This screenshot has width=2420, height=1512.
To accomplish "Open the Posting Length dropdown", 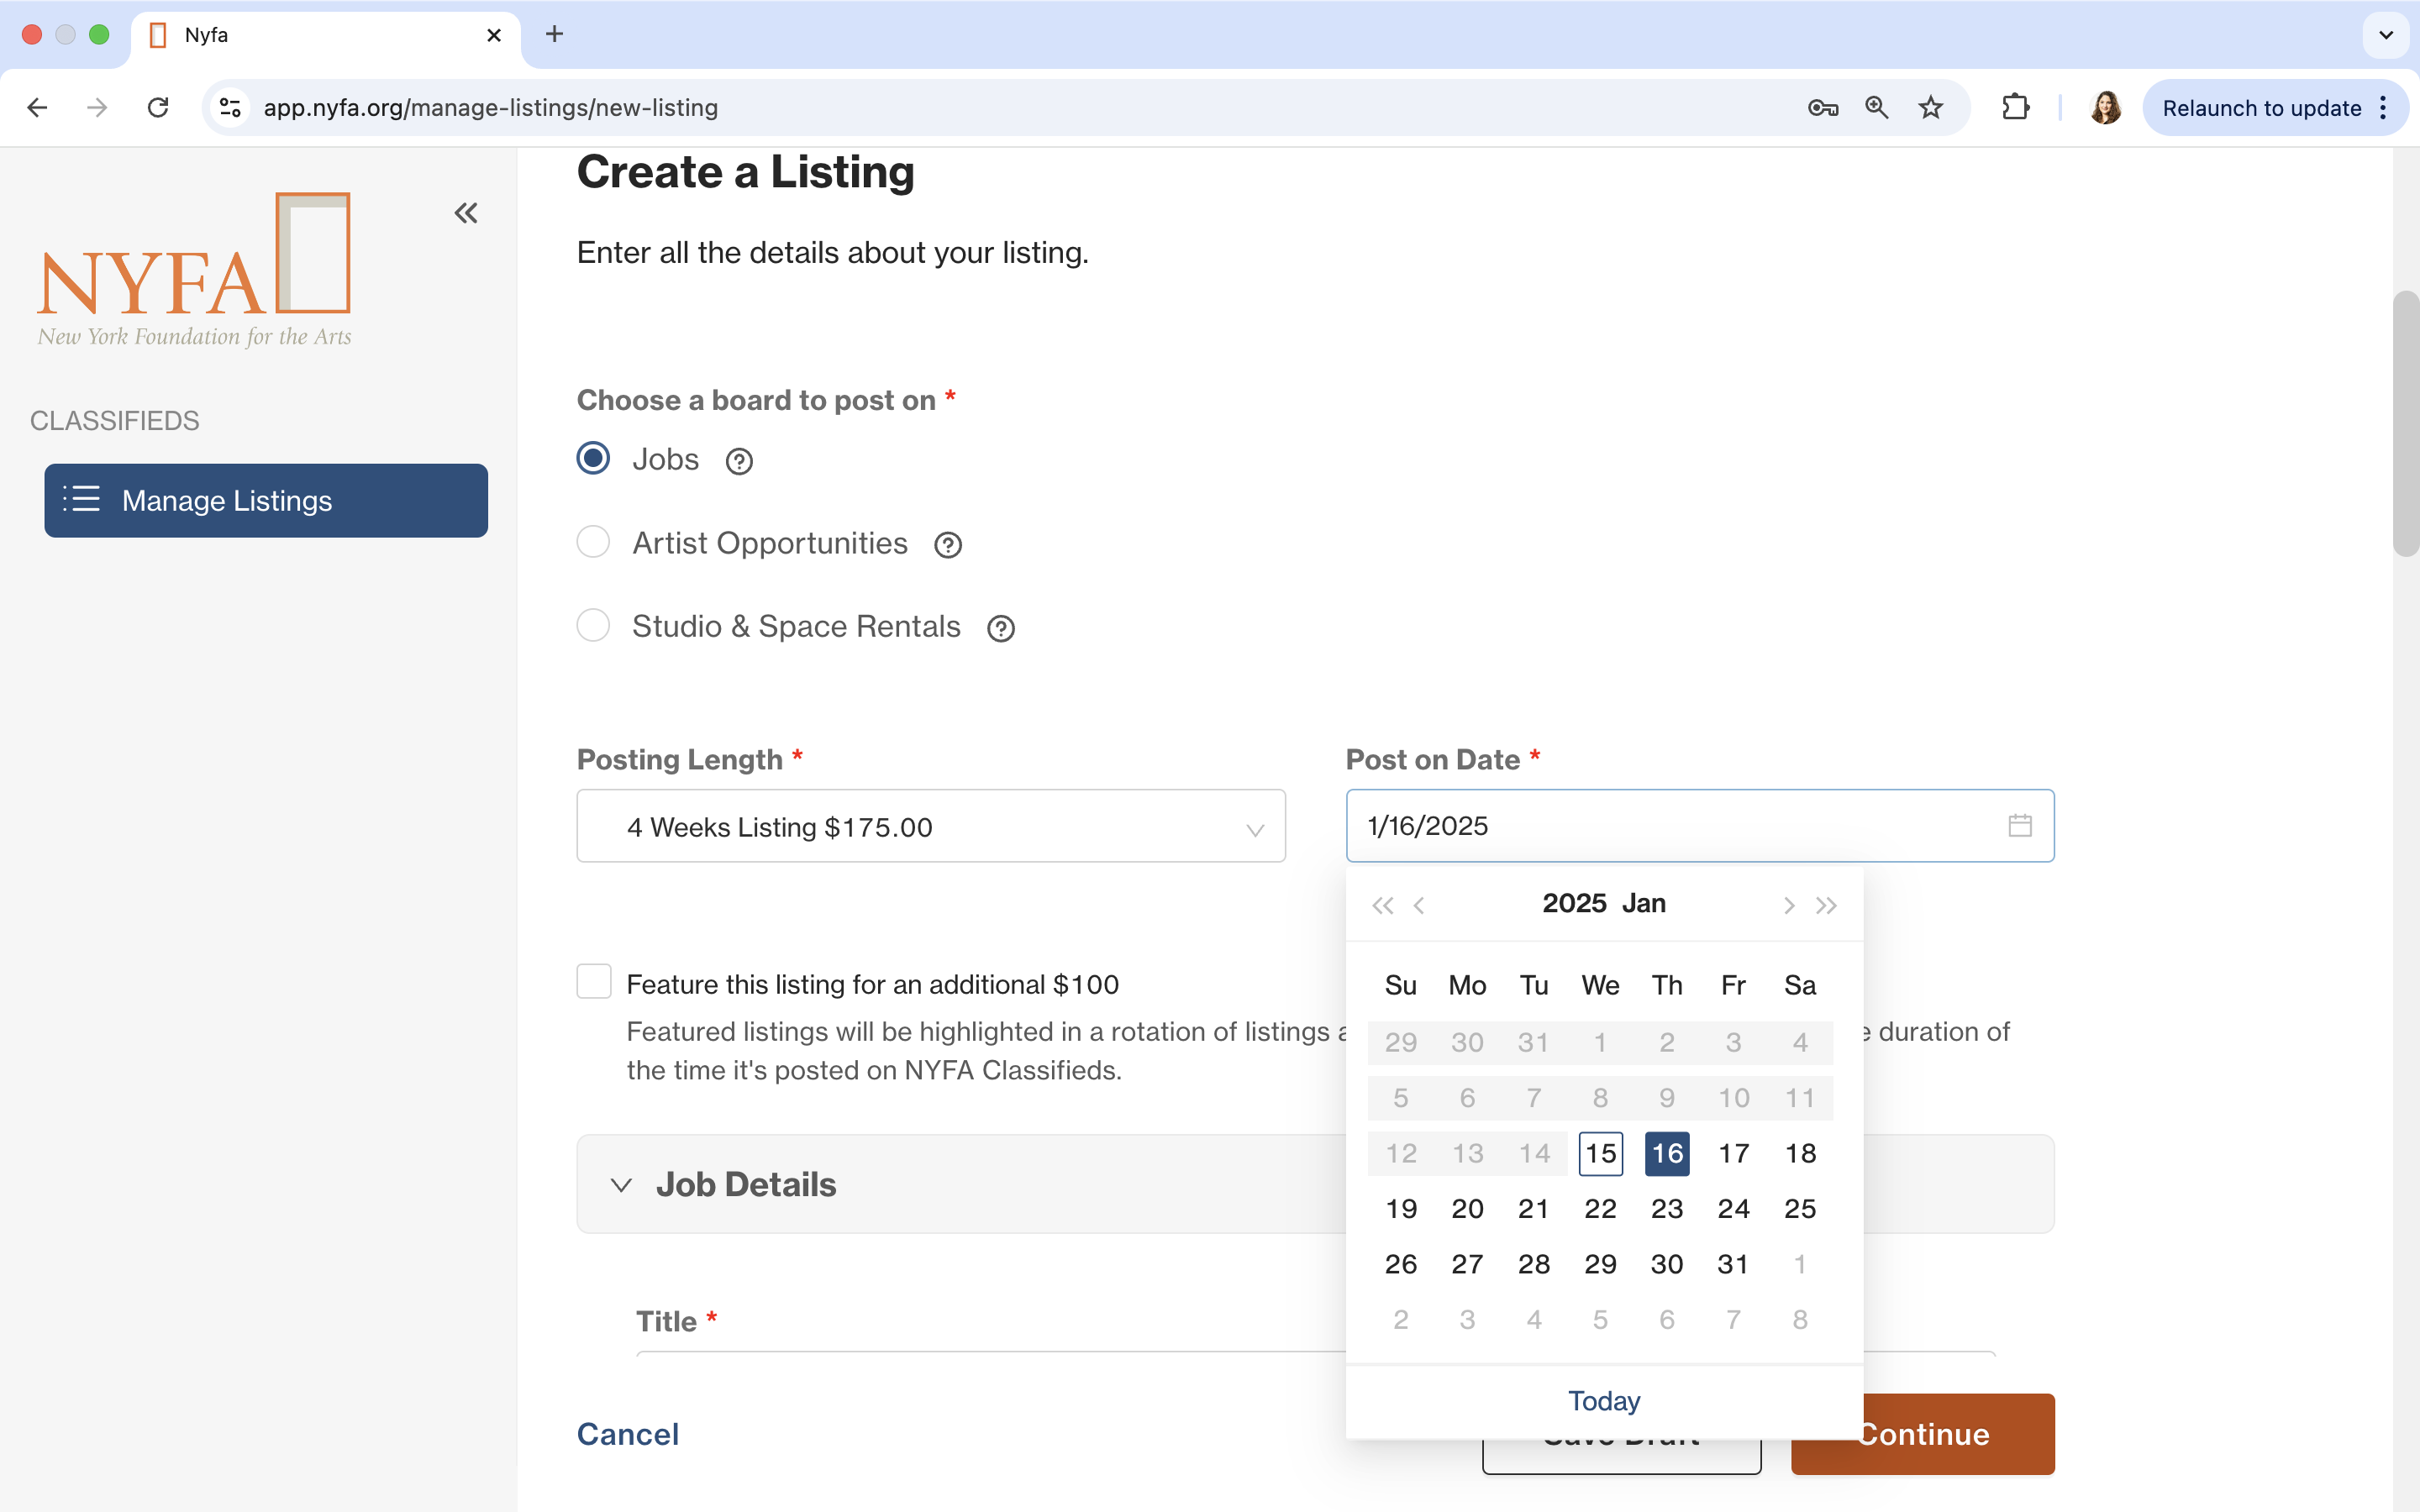I will click(931, 826).
